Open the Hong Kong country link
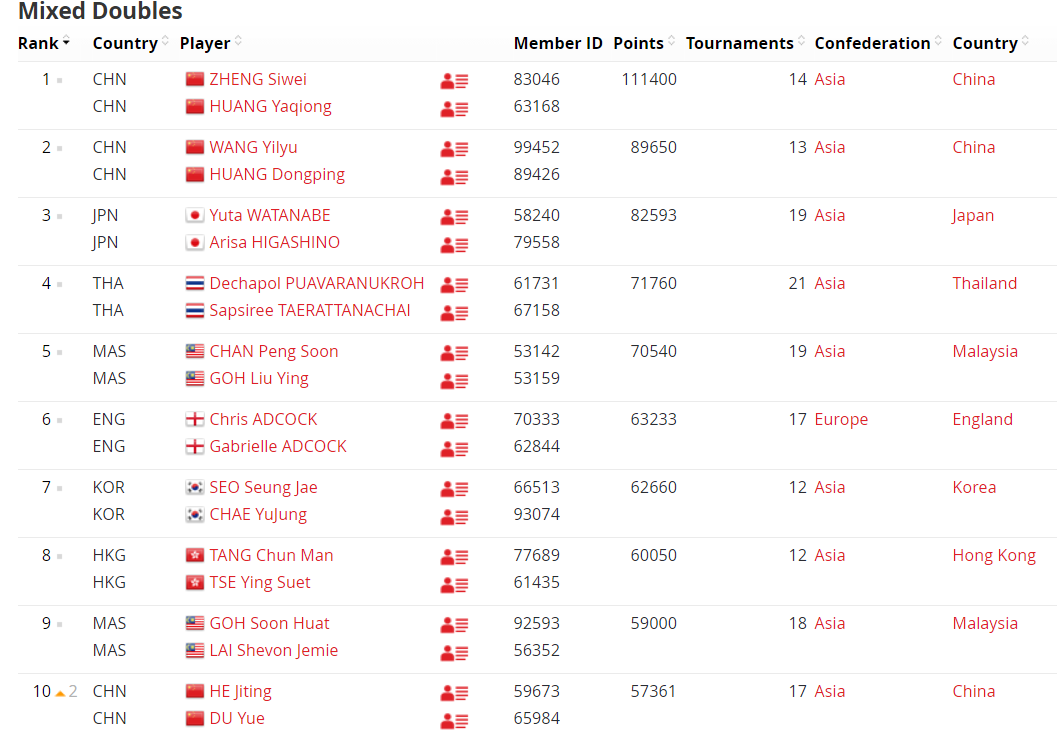1057x740 pixels. click(994, 555)
